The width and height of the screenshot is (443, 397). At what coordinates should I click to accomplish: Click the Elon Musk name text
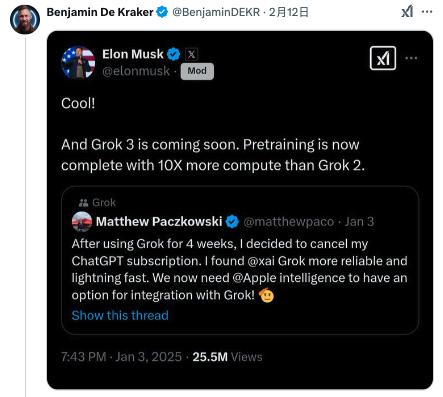pyautogui.click(x=133, y=54)
